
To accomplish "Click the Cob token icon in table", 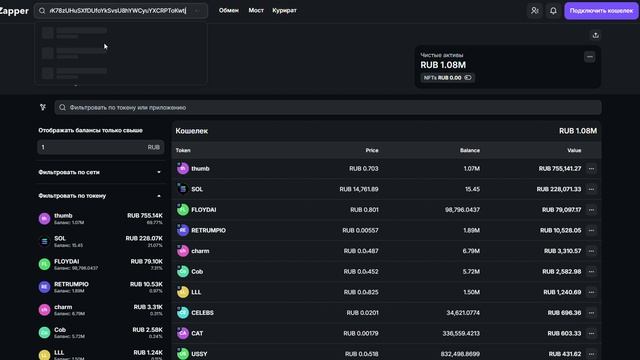I will (182, 271).
